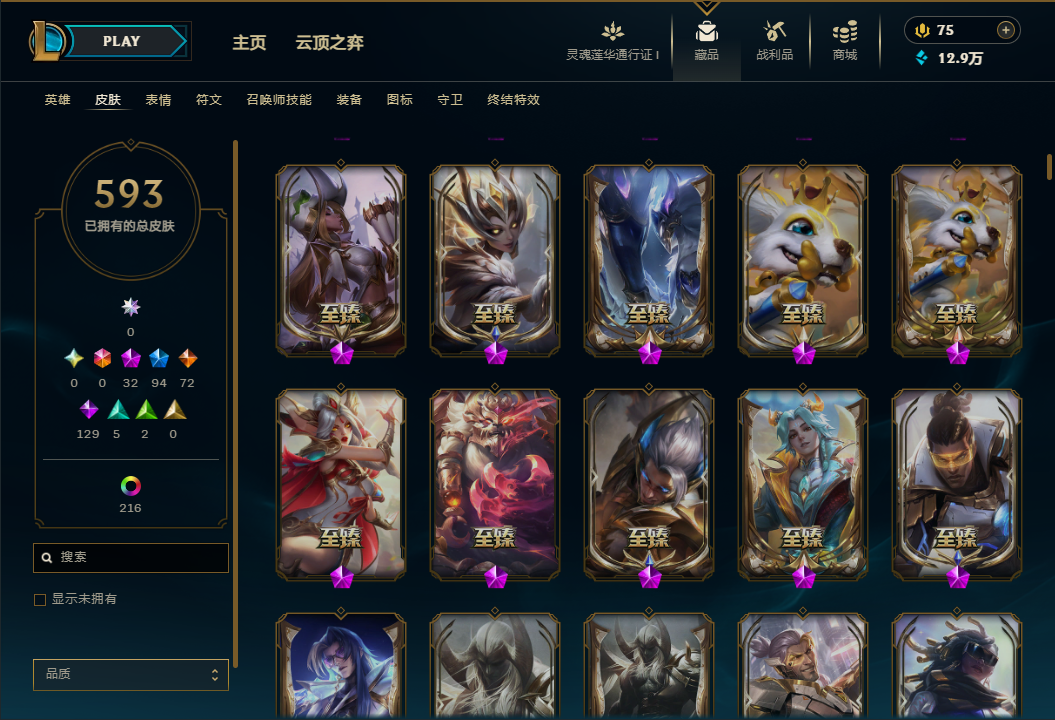The height and width of the screenshot is (720, 1055).
Task: Click the 主页 home link
Action: (250, 42)
